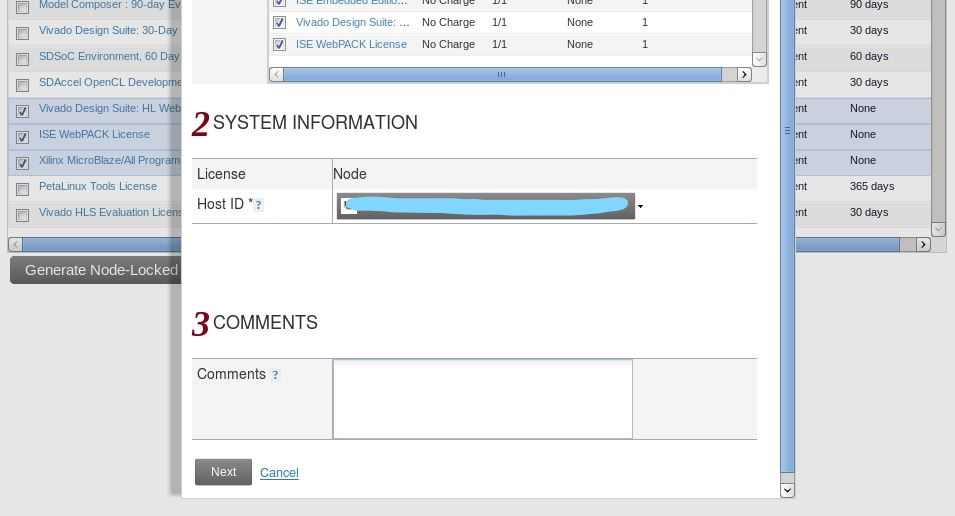Select the '60 days' cell in background table
The image size is (955, 516).
pos(869,56)
